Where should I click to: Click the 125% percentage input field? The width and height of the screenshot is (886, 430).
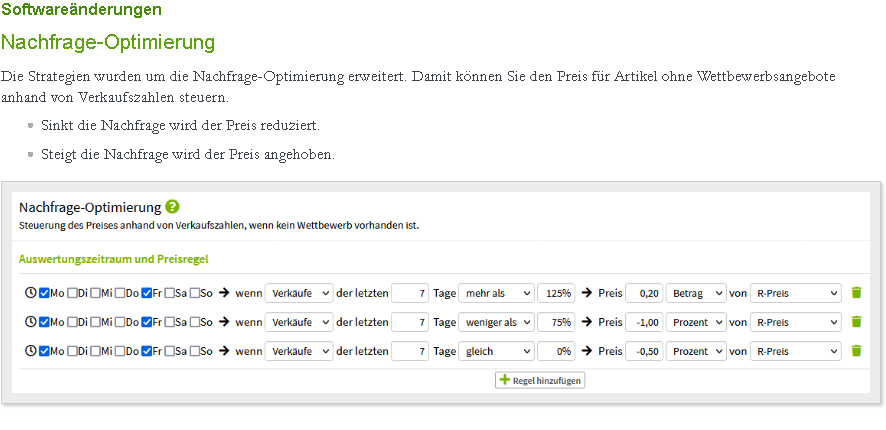pyautogui.click(x=556, y=293)
